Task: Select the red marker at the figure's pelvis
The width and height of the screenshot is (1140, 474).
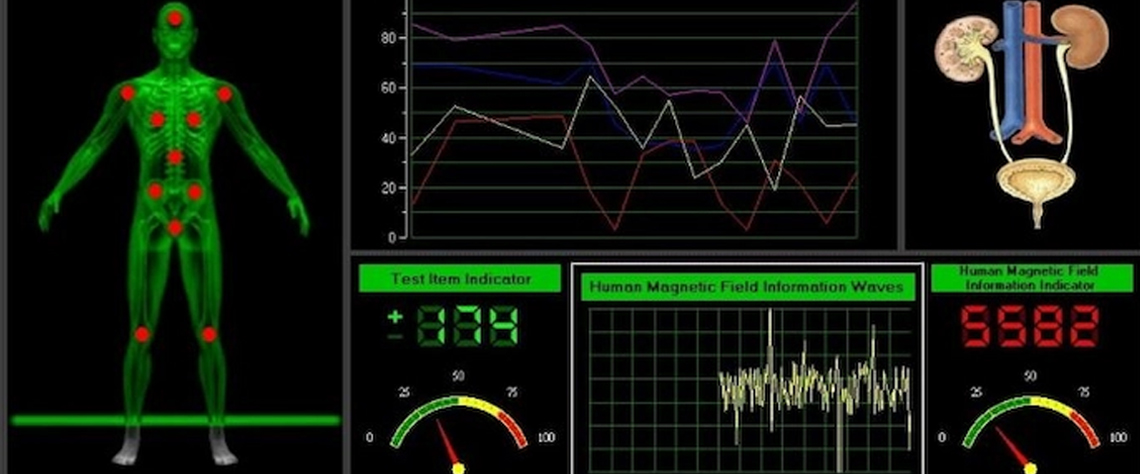Action: pos(175,228)
